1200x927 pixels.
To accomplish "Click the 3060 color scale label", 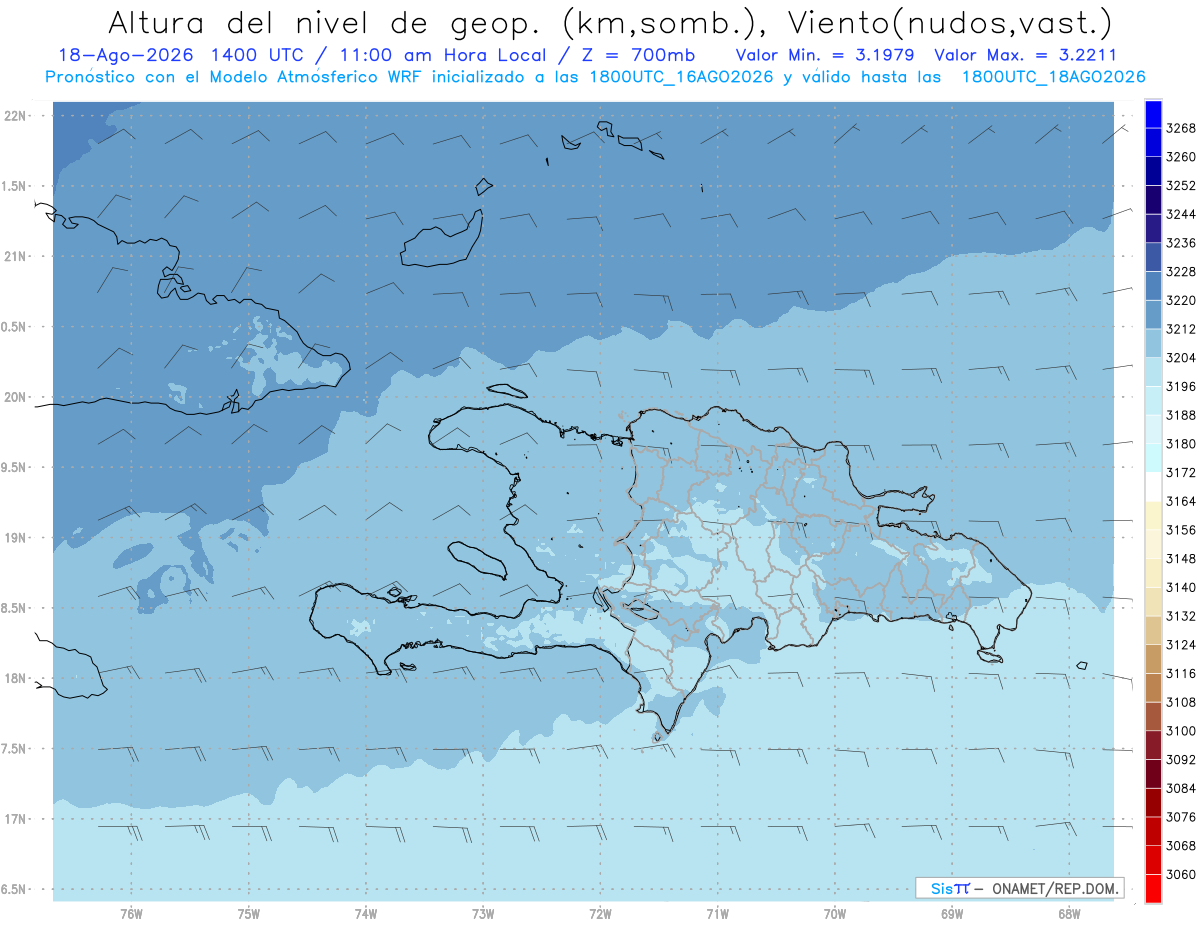I will (x=1181, y=874).
